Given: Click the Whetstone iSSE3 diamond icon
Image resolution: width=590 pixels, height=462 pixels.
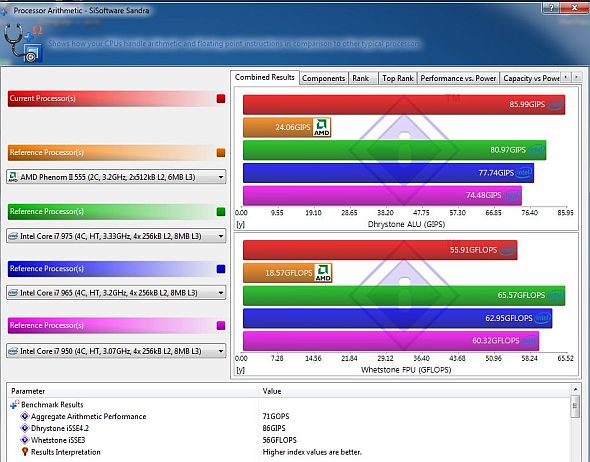Looking at the screenshot, I should click(x=25, y=440).
